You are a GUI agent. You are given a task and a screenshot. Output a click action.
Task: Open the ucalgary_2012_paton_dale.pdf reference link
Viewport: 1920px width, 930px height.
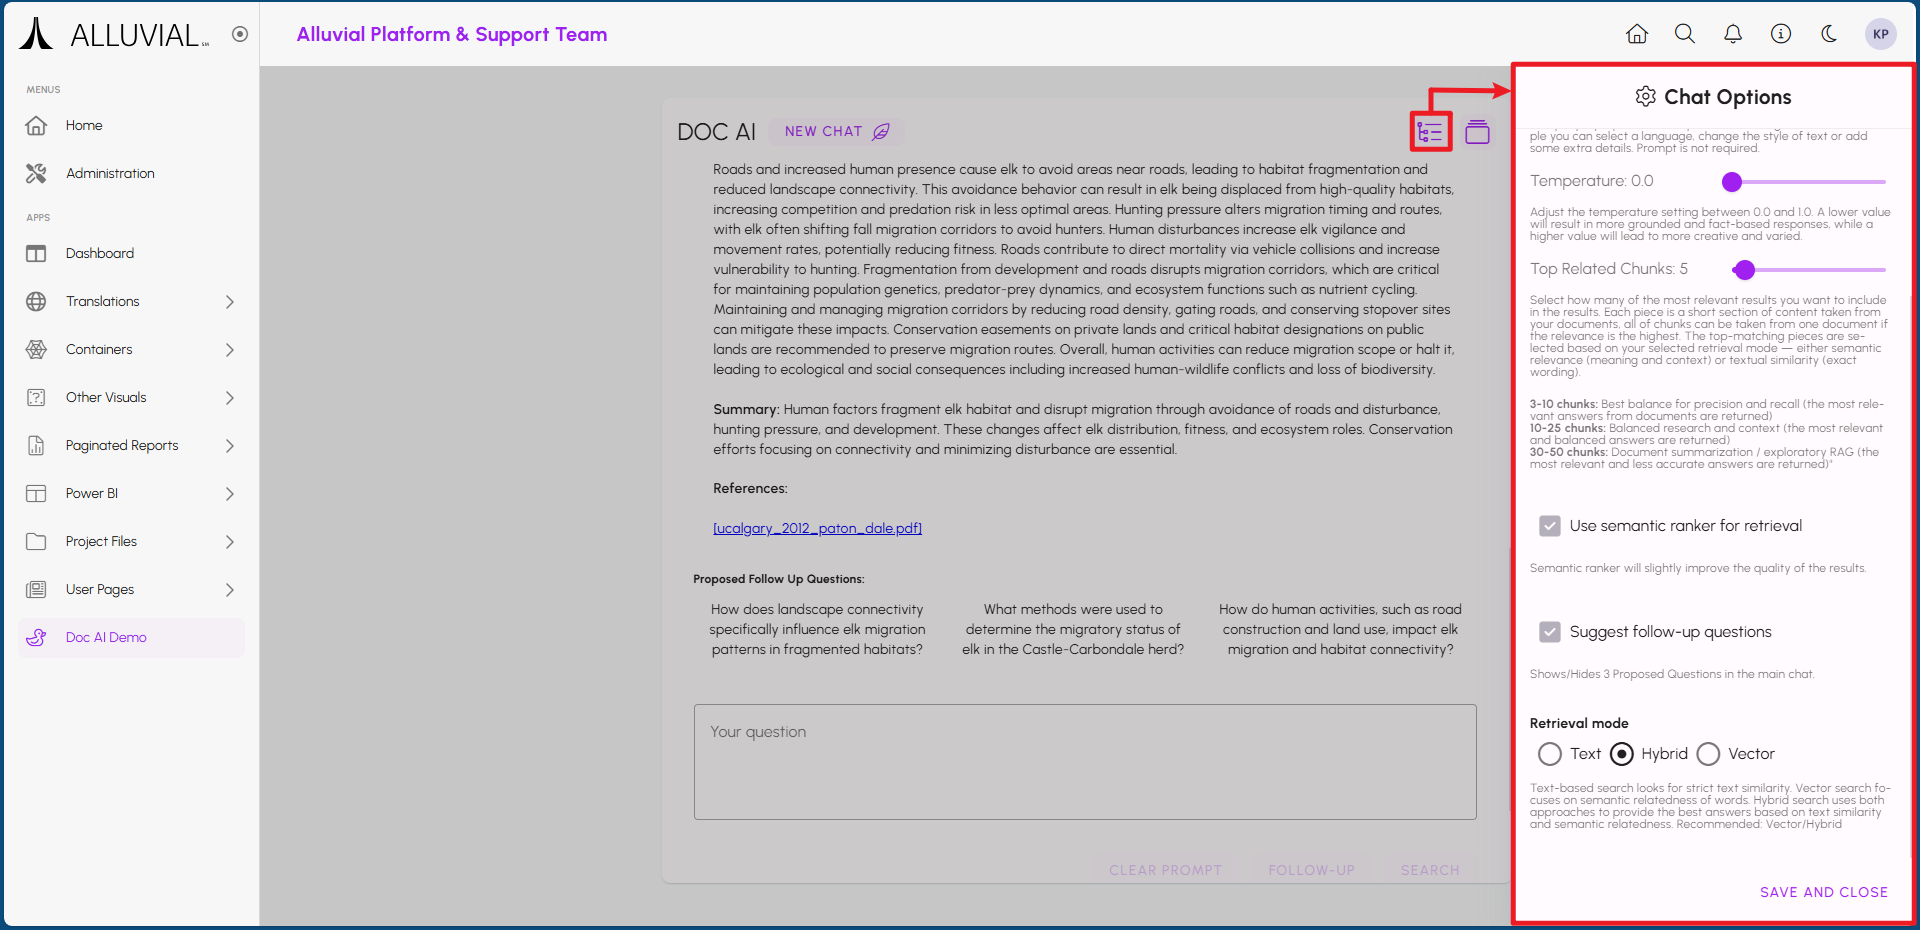pyautogui.click(x=817, y=528)
